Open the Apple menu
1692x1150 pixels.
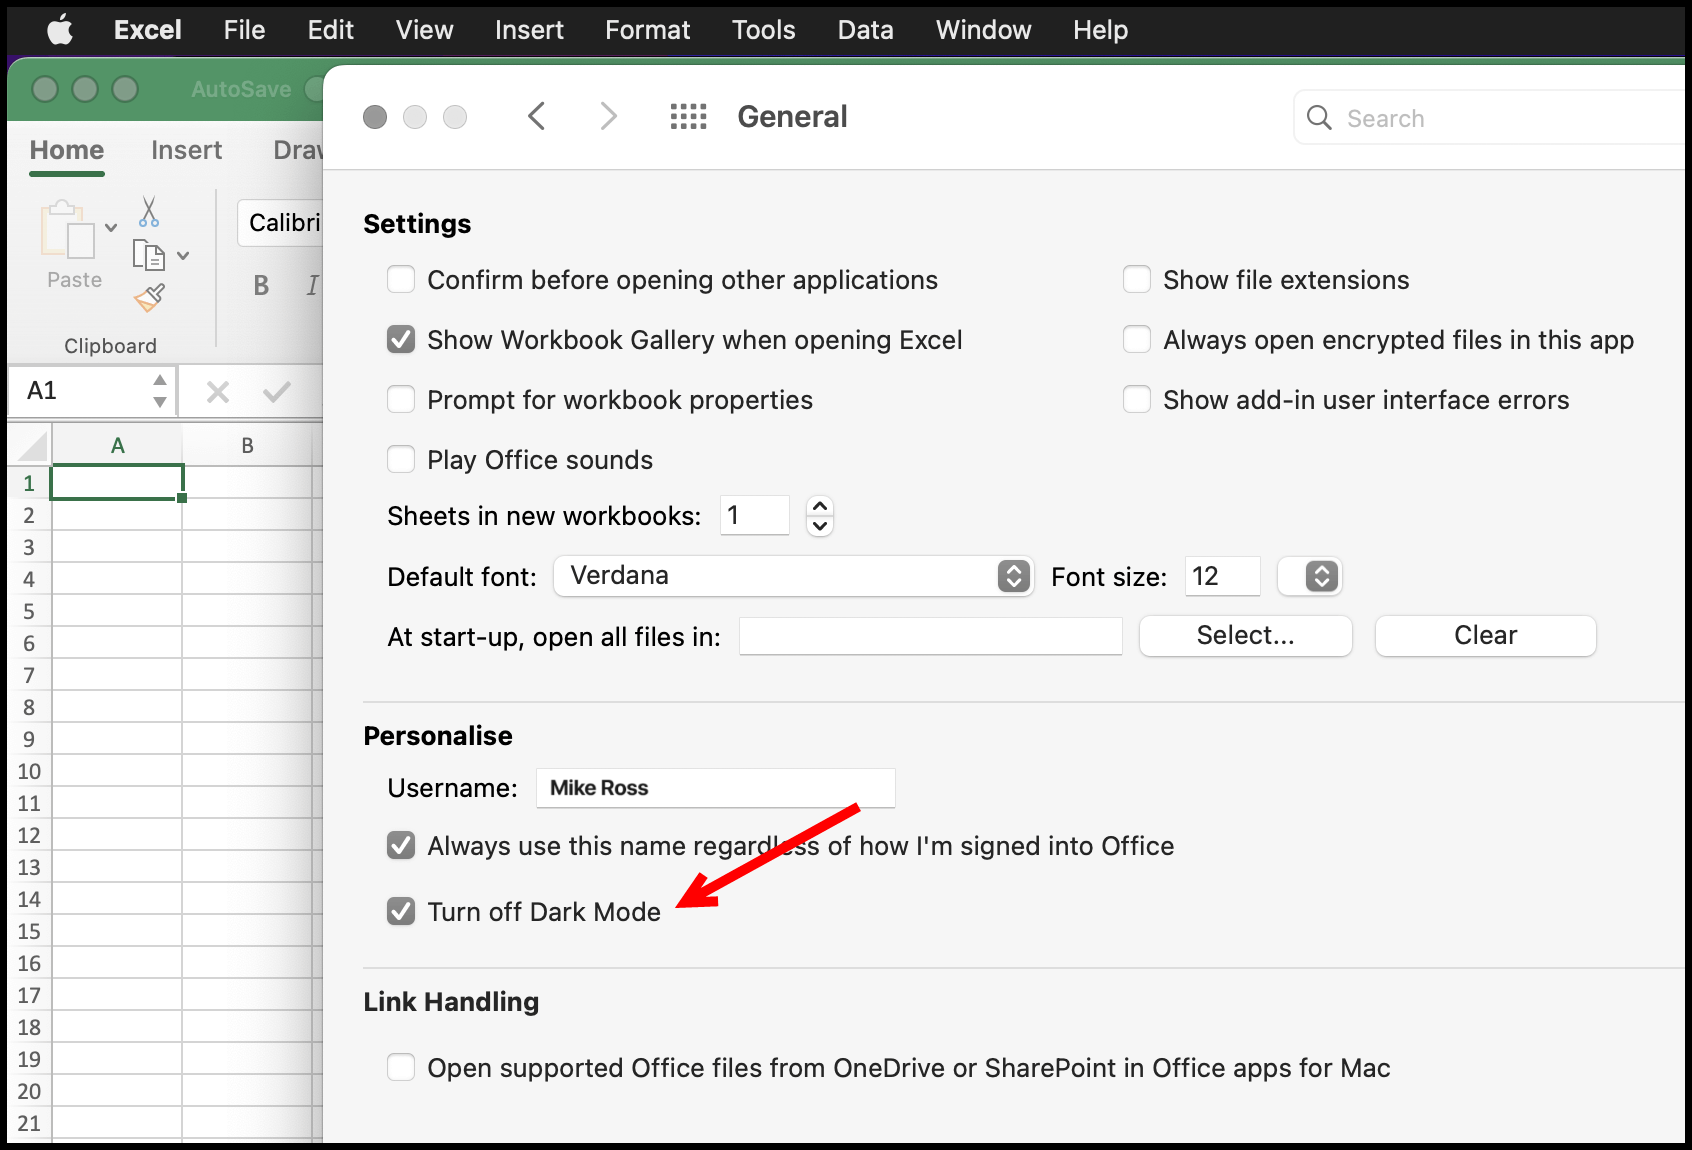tap(58, 30)
